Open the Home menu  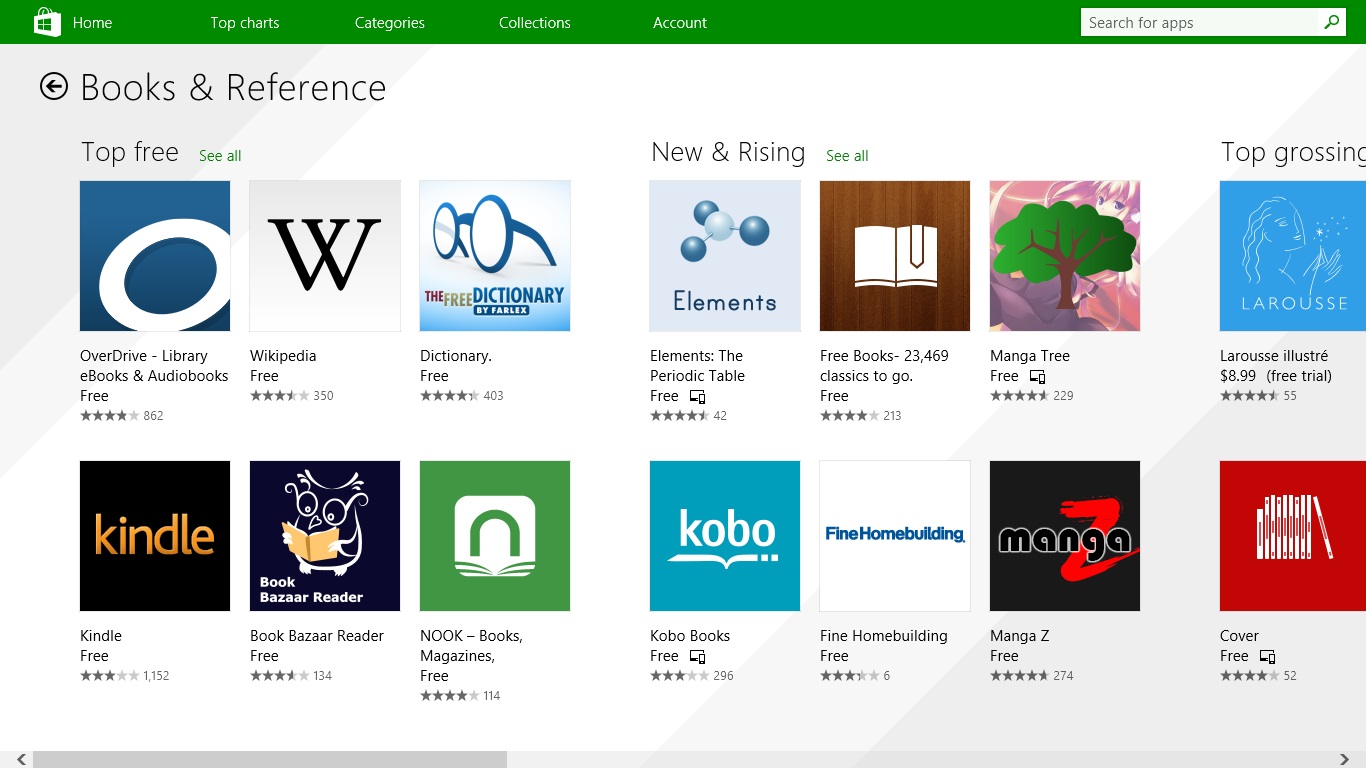tap(92, 22)
